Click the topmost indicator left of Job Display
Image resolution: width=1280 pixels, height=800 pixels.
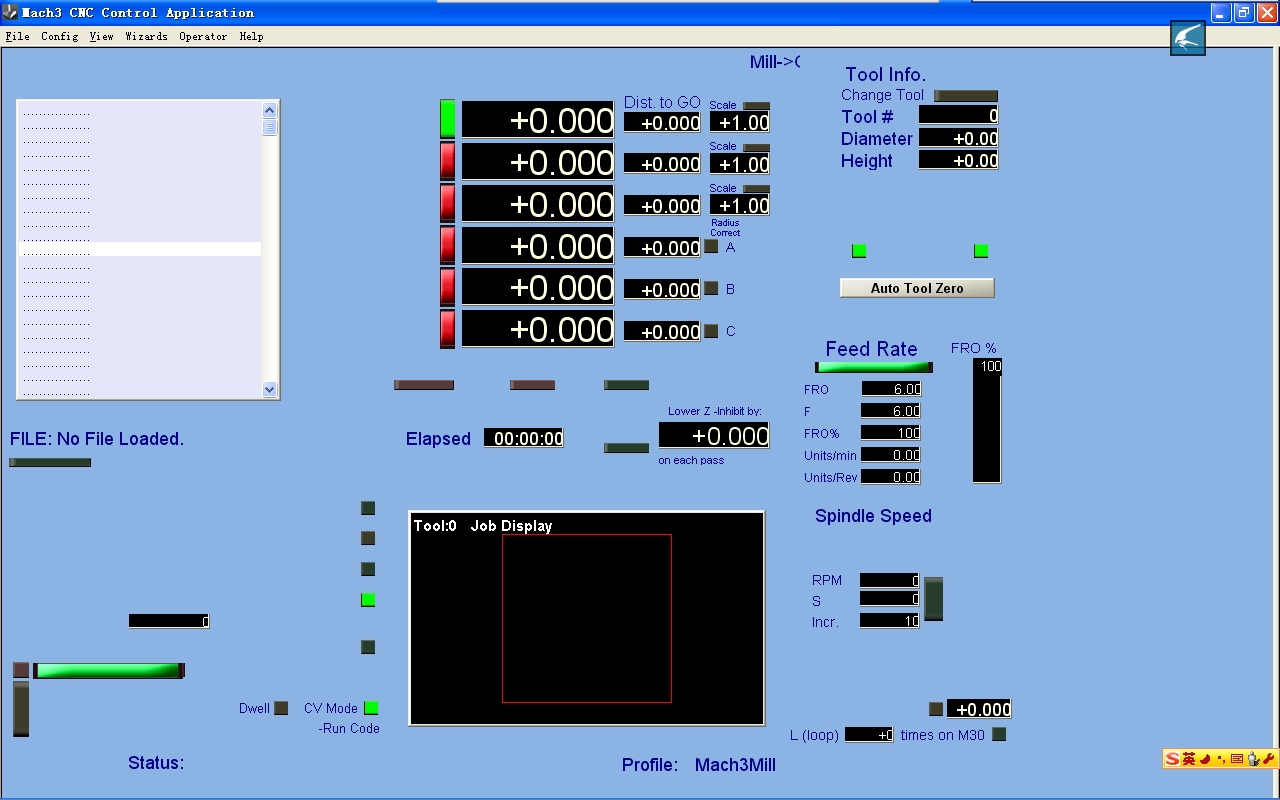[x=368, y=508]
